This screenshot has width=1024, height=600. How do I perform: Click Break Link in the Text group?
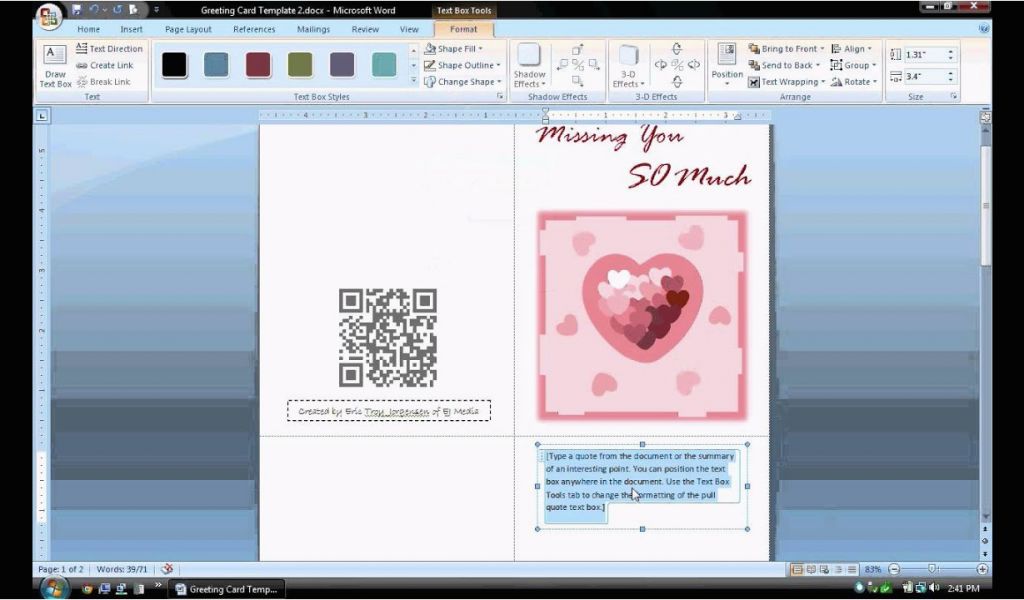pos(103,82)
